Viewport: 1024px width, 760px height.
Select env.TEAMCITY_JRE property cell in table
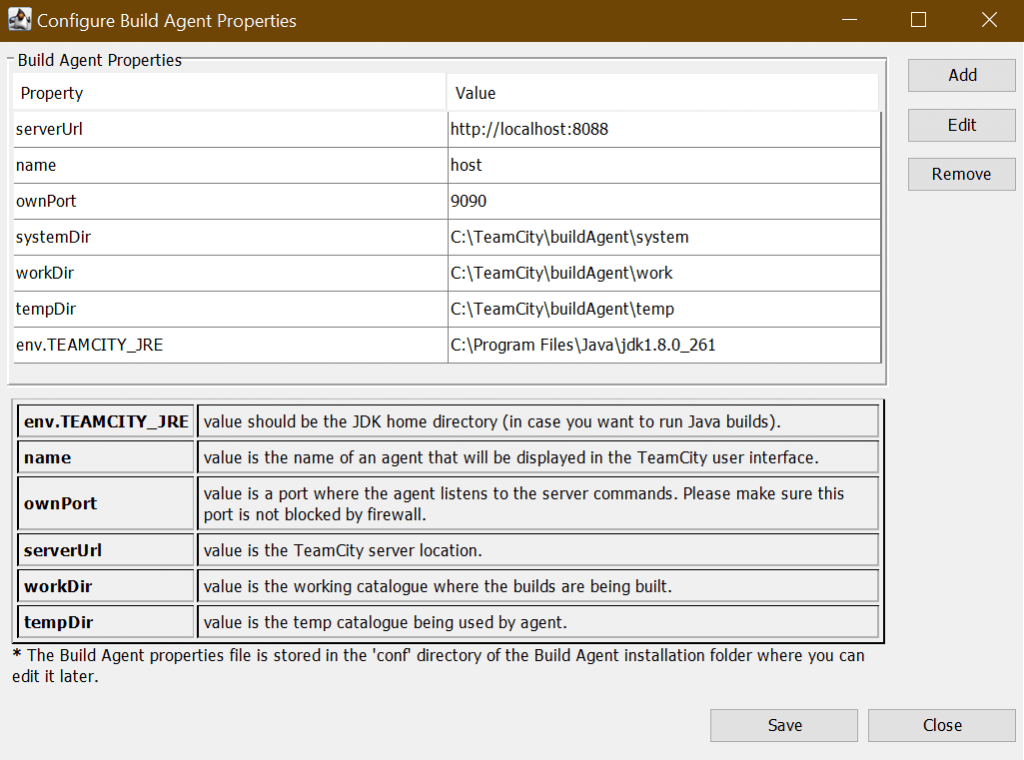tap(230, 345)
